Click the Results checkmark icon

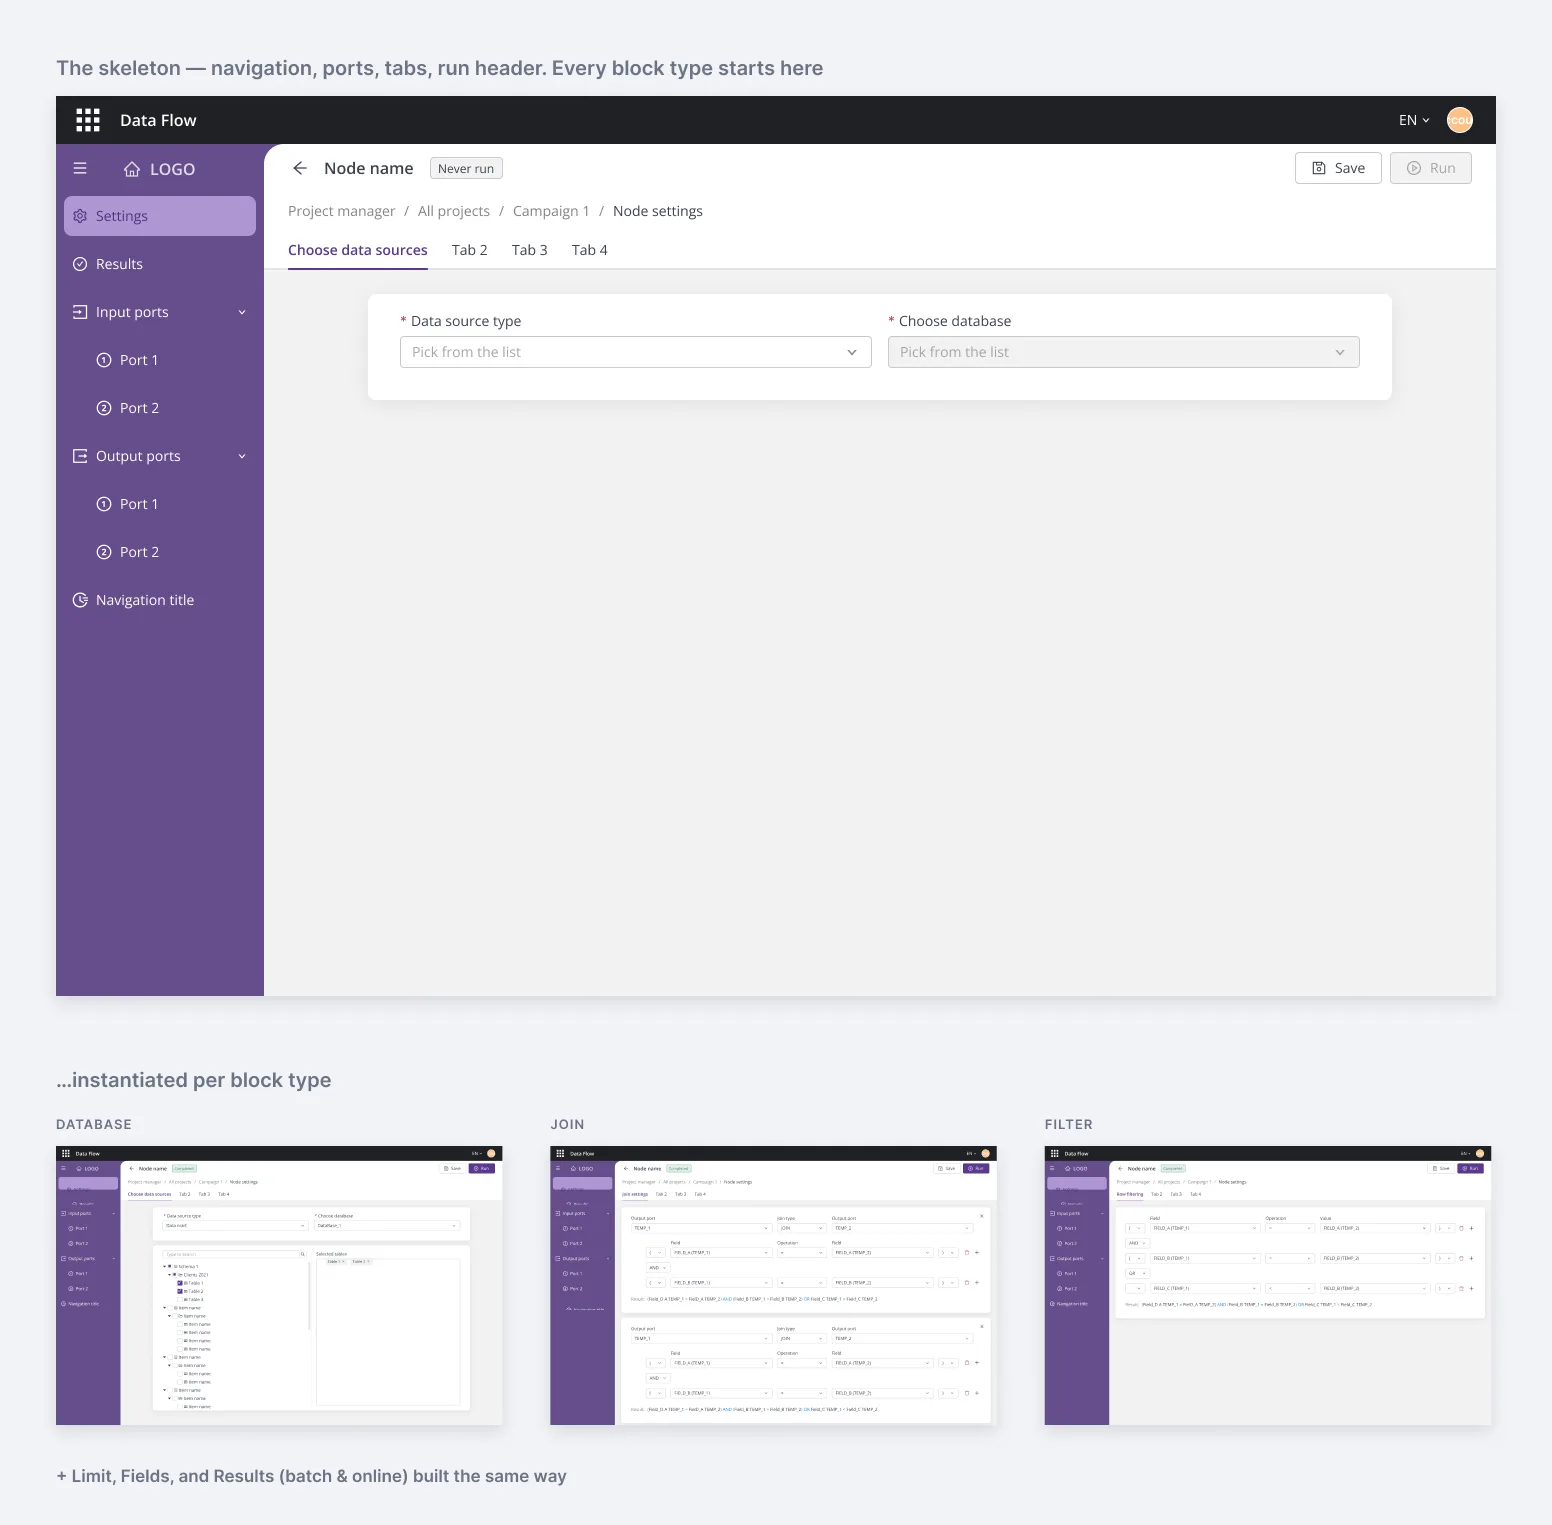[80, 264]
